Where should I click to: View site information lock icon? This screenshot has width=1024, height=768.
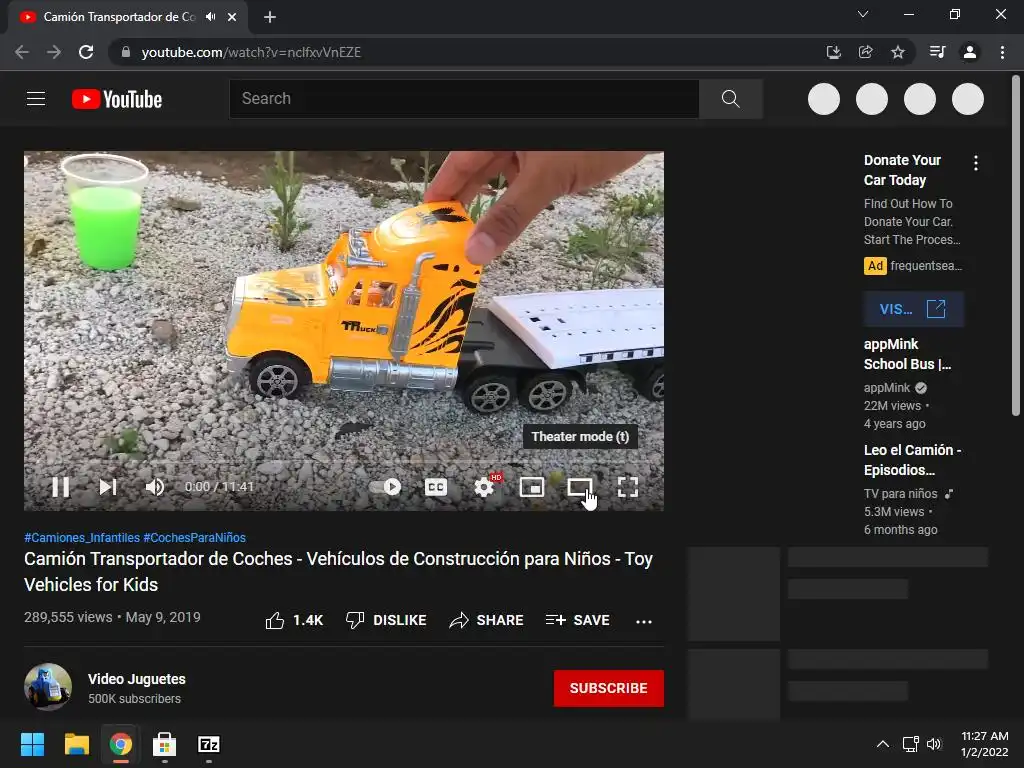[x=126, y=52]
